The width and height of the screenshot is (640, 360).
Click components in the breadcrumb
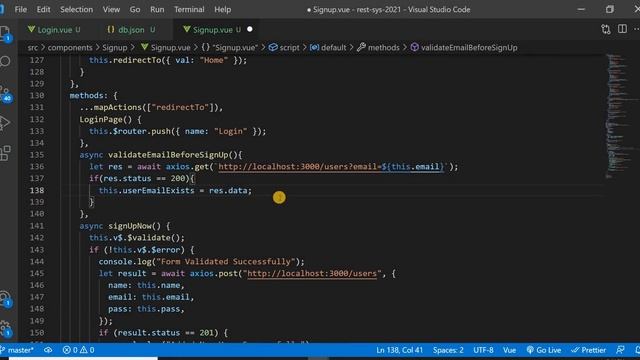point(70,47)
